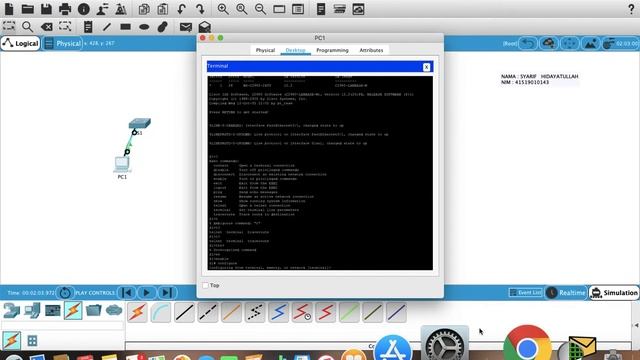Open Desktop tab in PC1 window
Screen dimensions: 640x360
coord(296,50)
